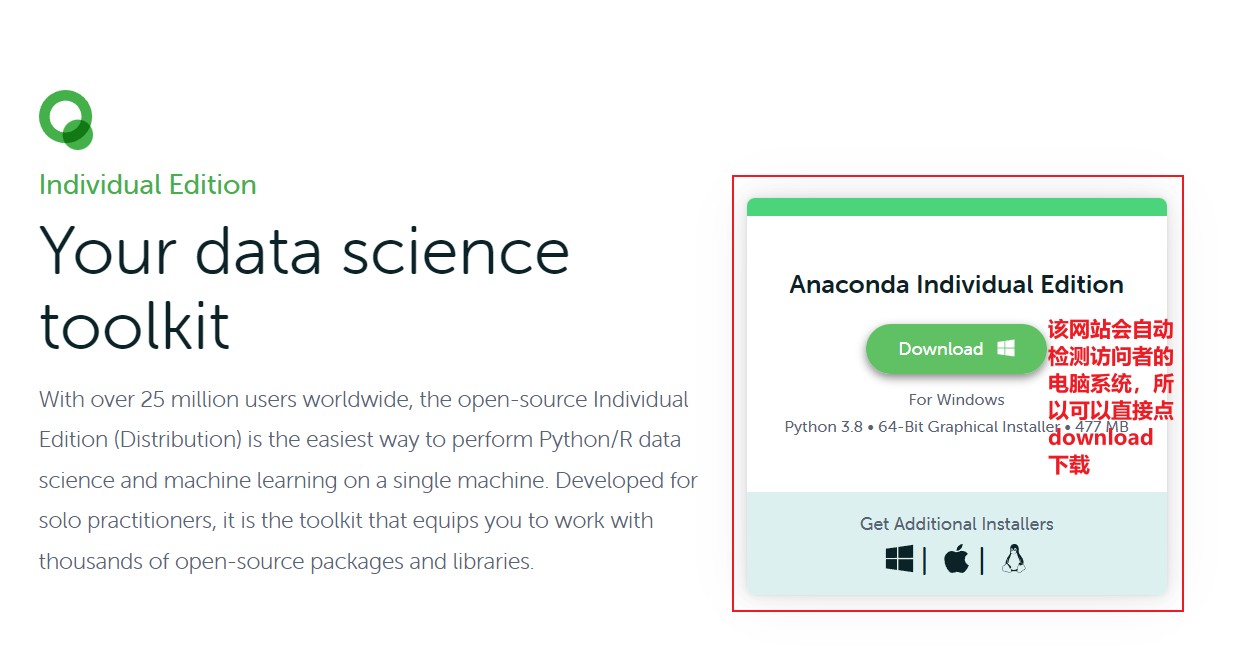
Task: Click the For Windows label
Action: coord(956,400)
